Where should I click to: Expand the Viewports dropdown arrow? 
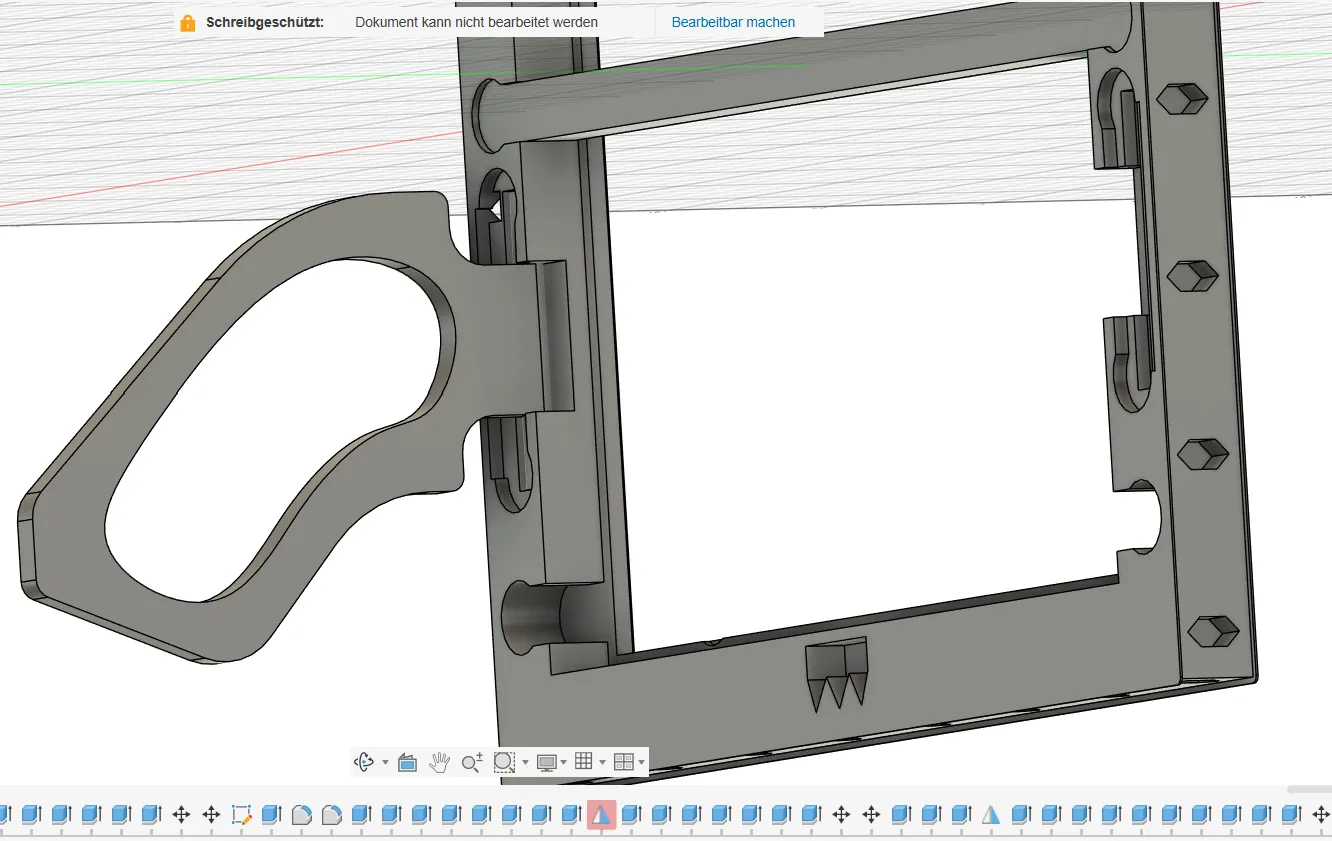641,763
